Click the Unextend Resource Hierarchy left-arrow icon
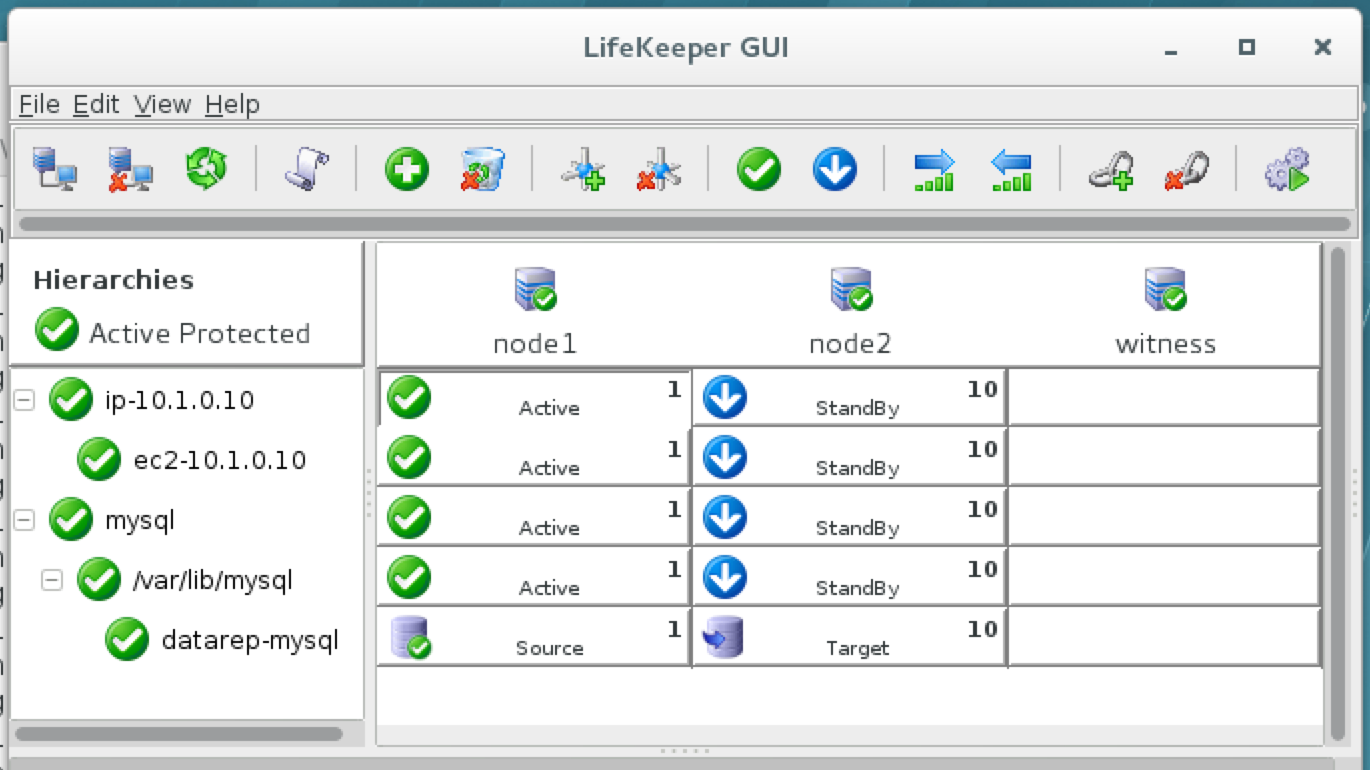The height and width of the screenshot is (770, 1370). pyautogui.click(x=1010, y=170)
